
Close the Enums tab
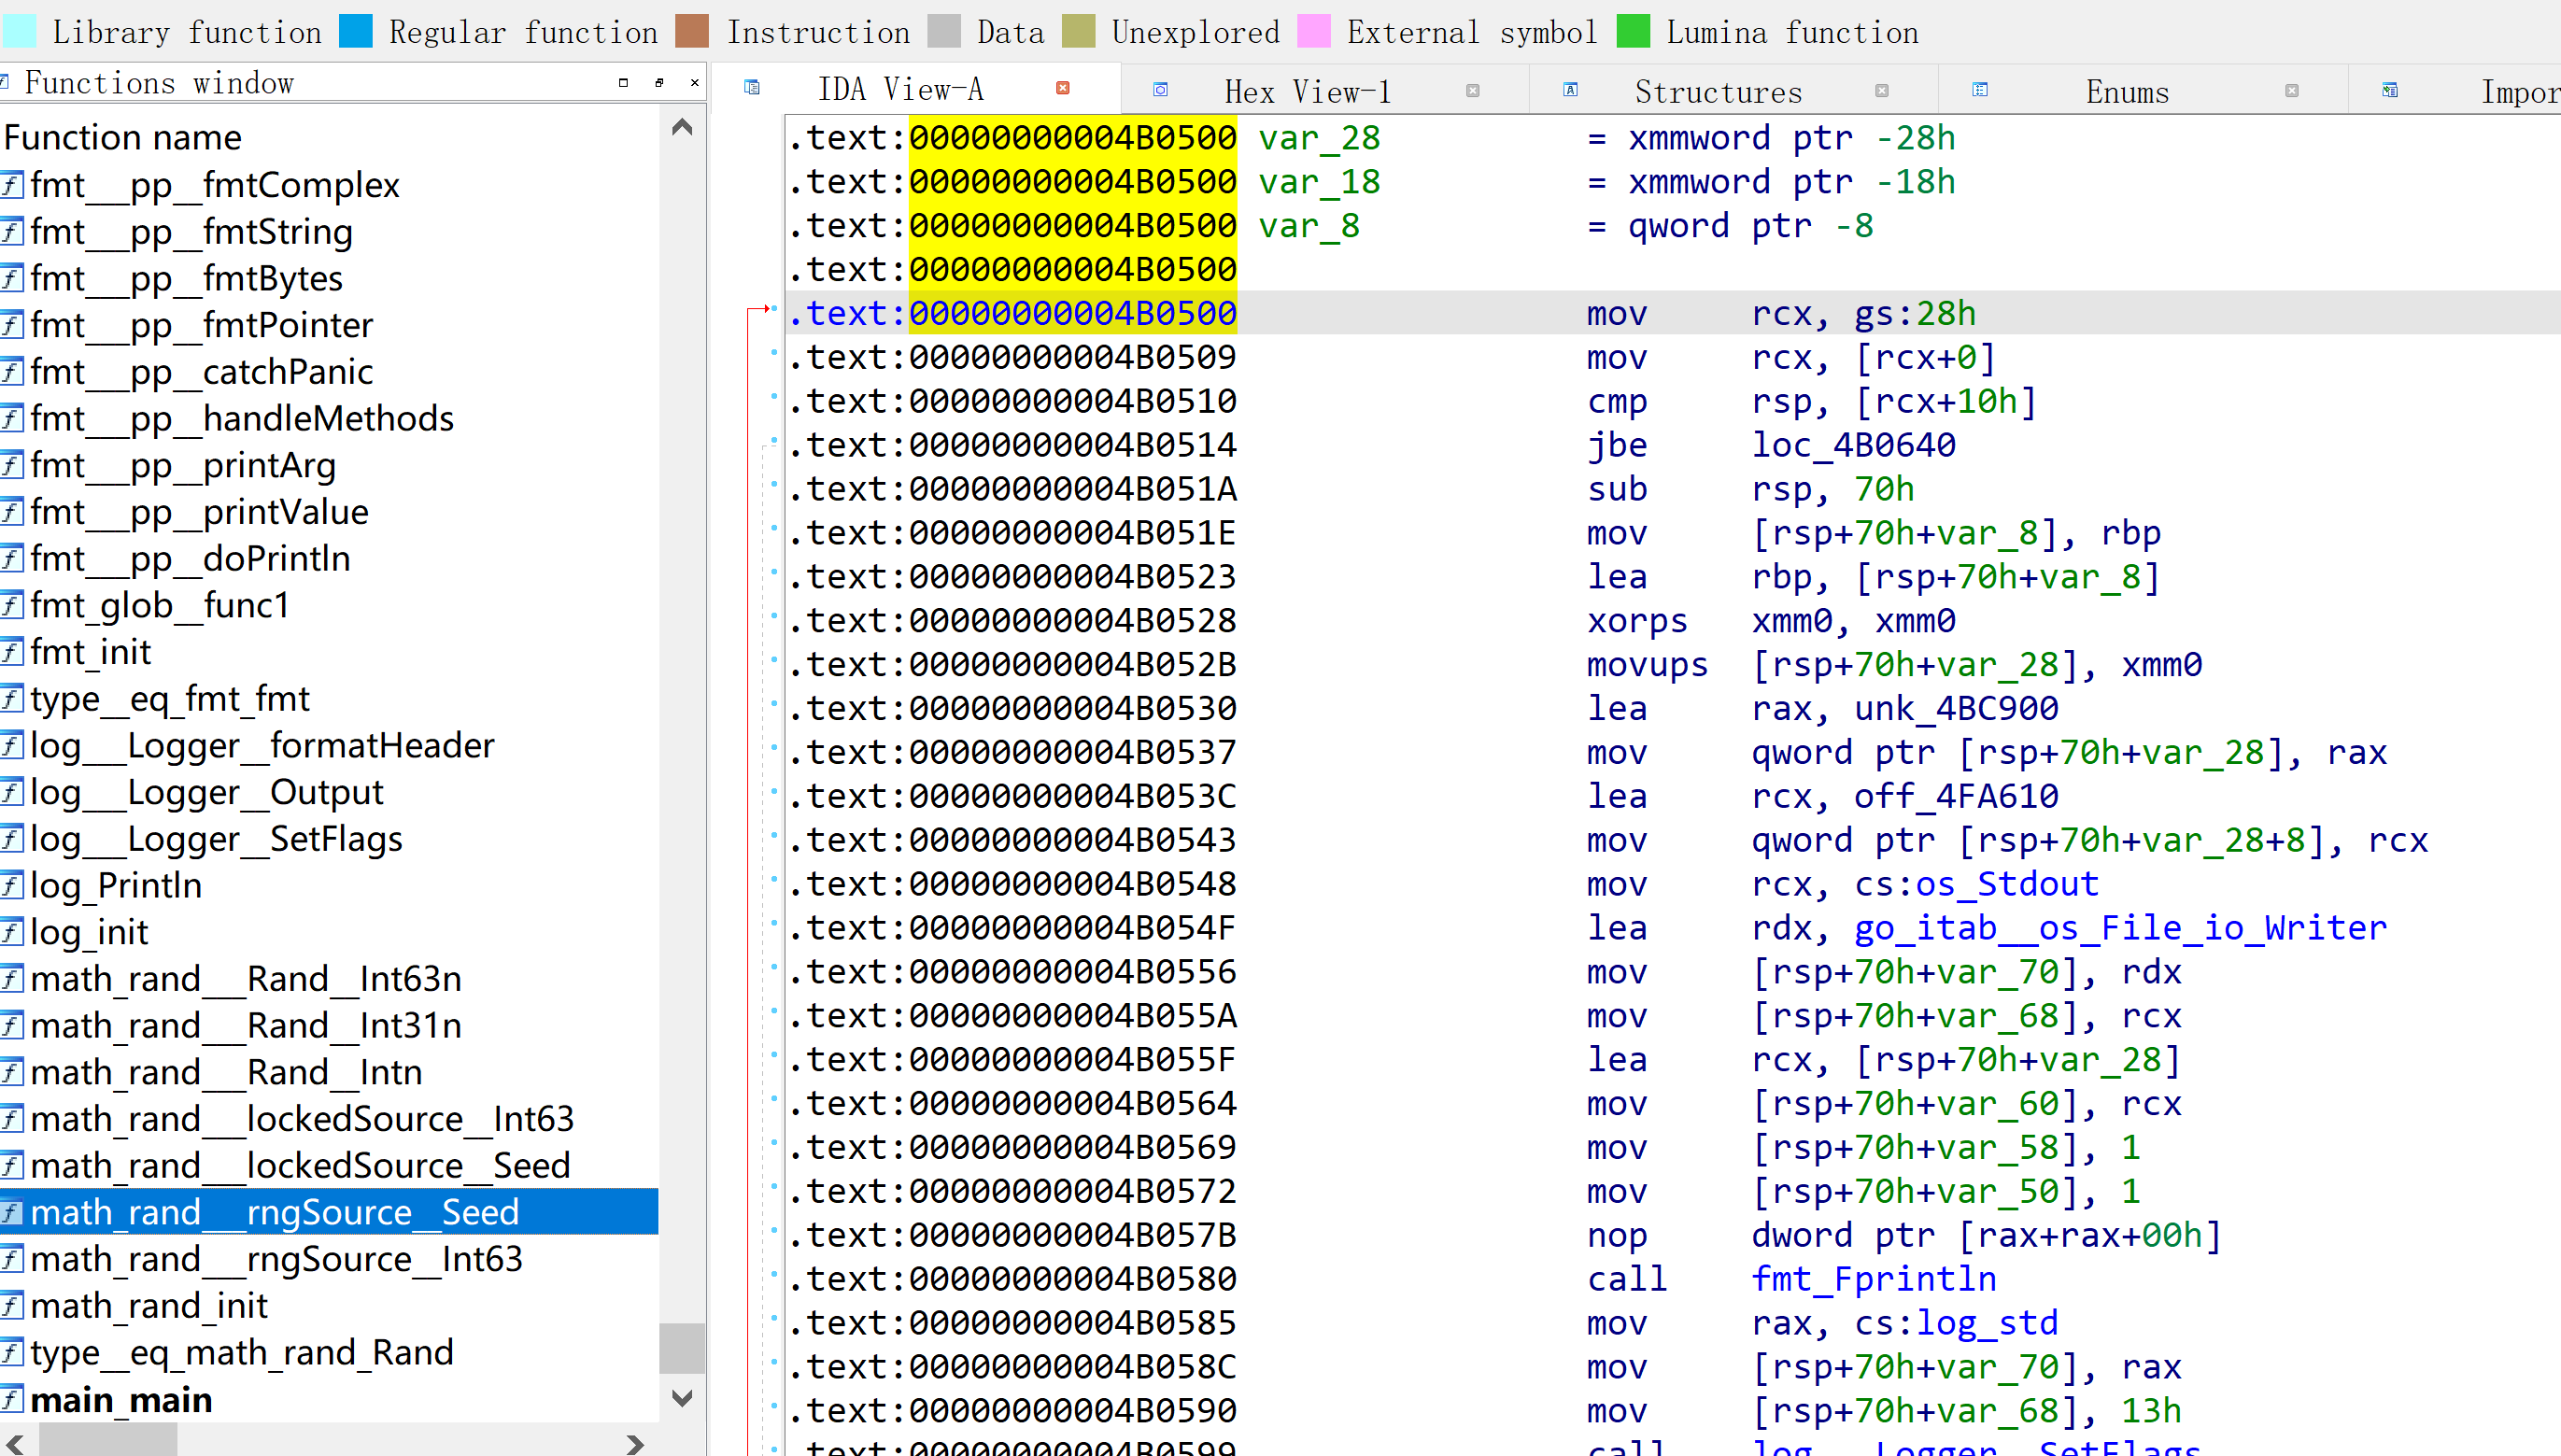coord(2291,90)
